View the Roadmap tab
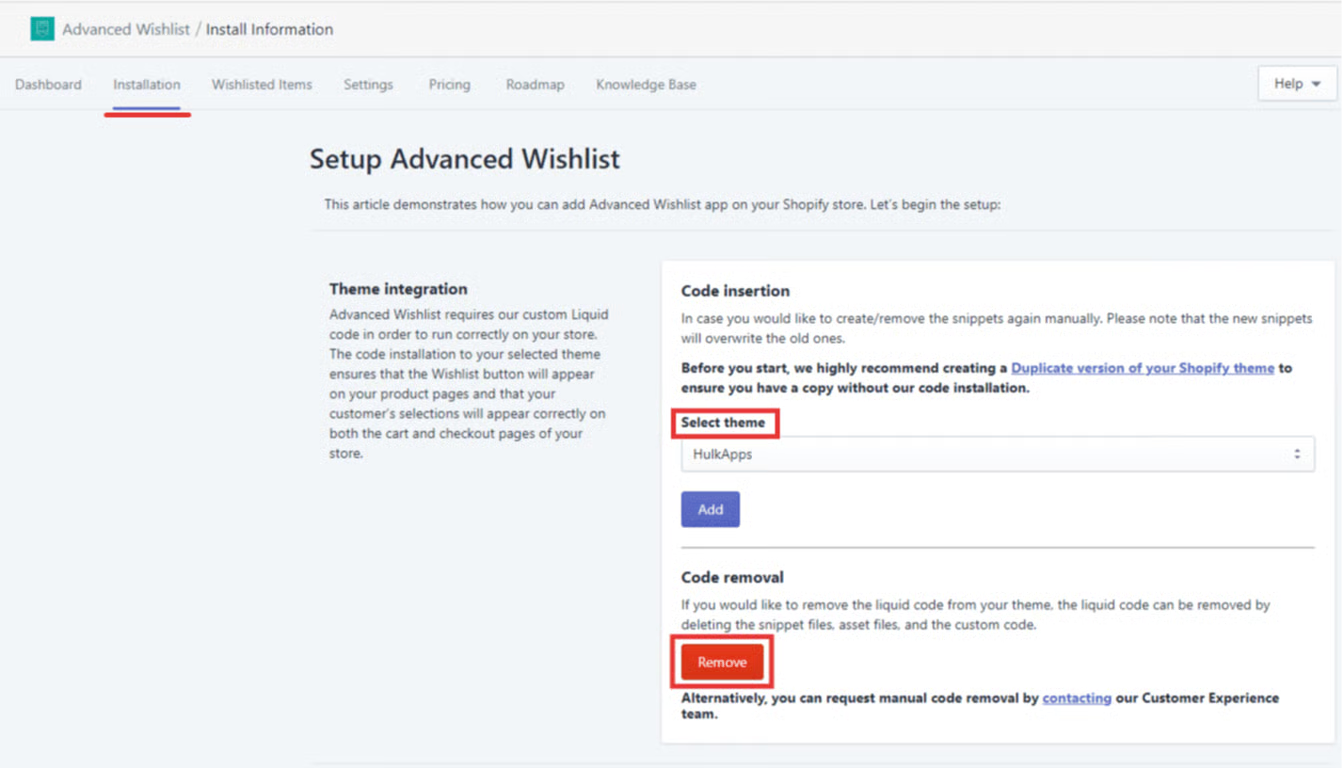The image size is (1342, 768). 535,85
